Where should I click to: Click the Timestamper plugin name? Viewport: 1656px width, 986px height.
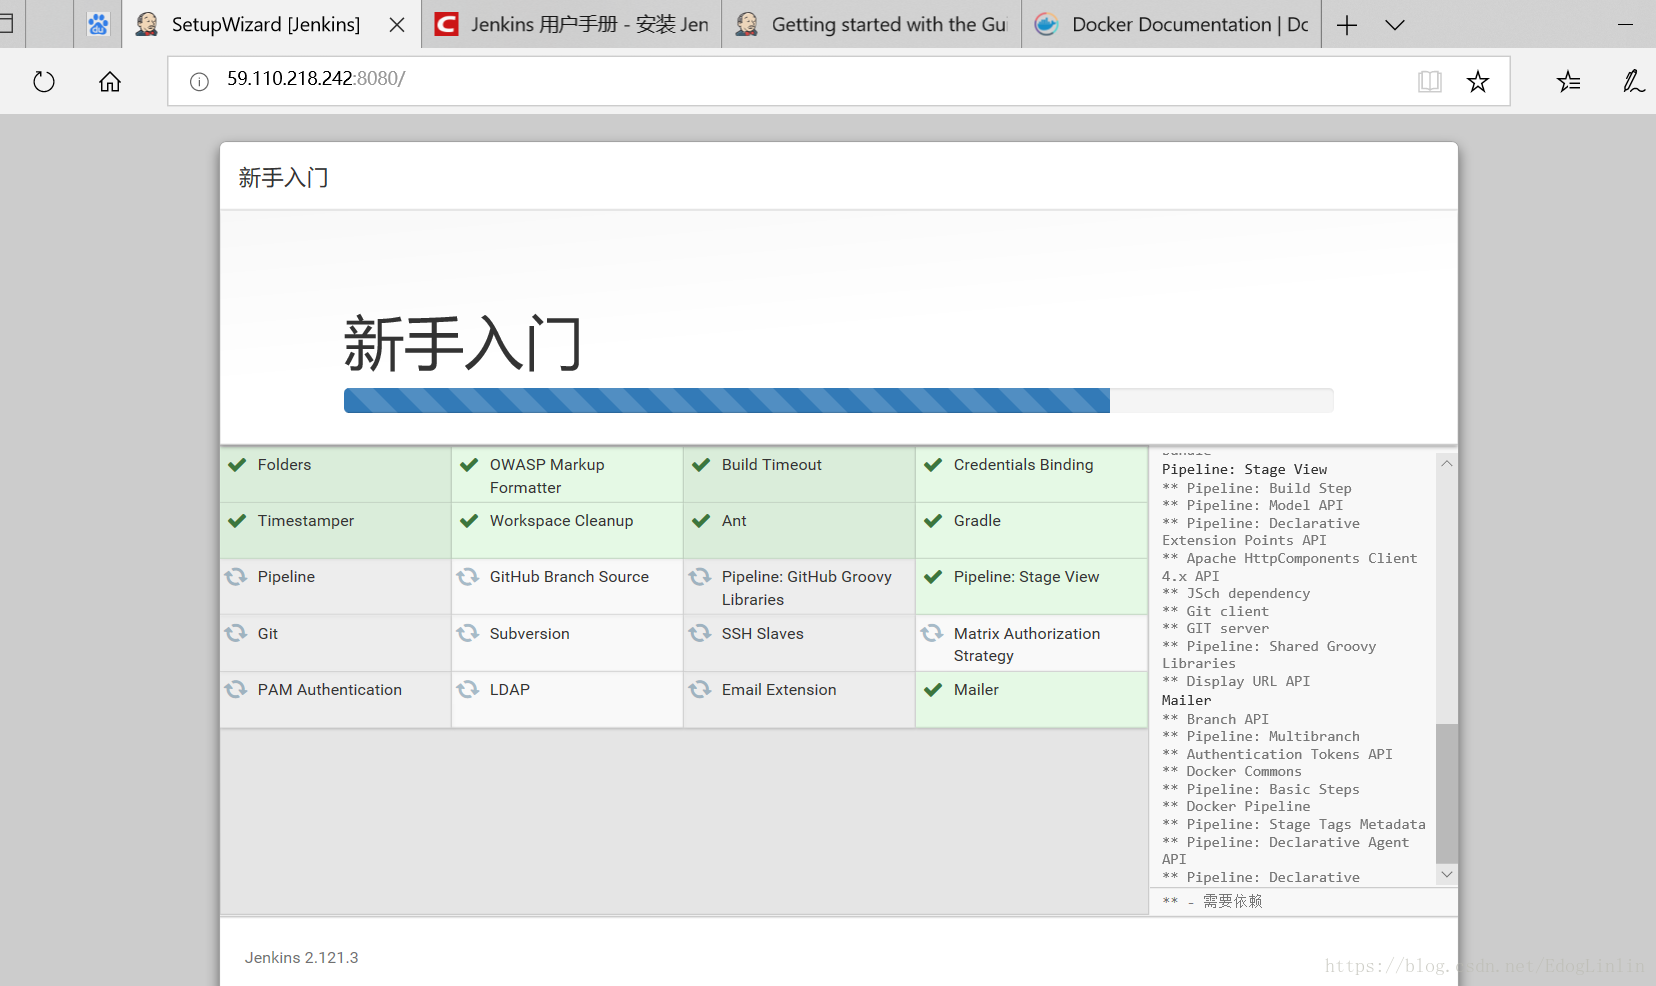tap(306, 521)
